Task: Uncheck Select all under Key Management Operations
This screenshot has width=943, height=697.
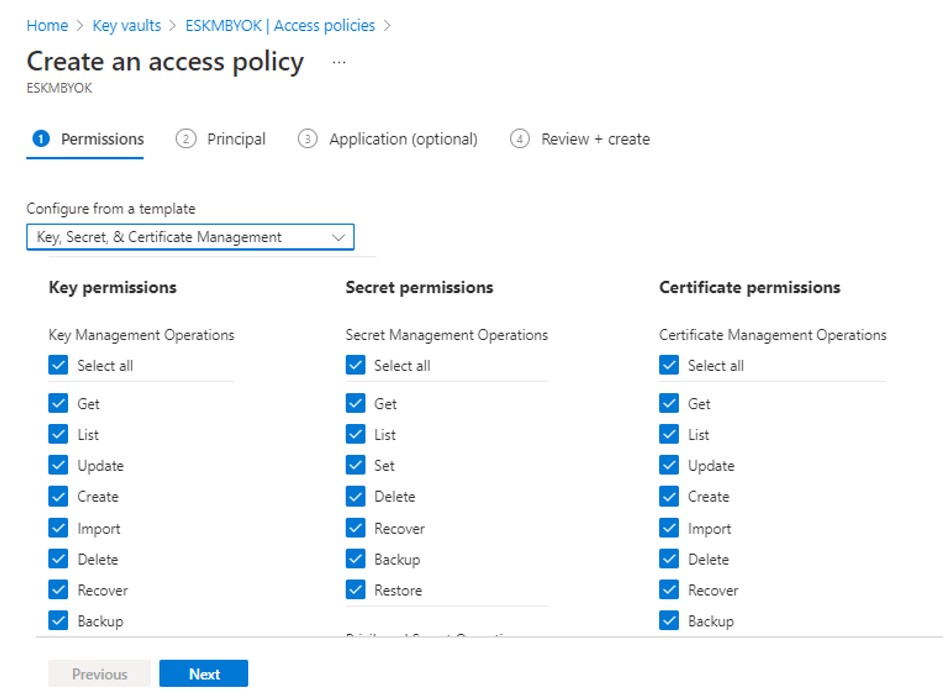Action: 58,365
